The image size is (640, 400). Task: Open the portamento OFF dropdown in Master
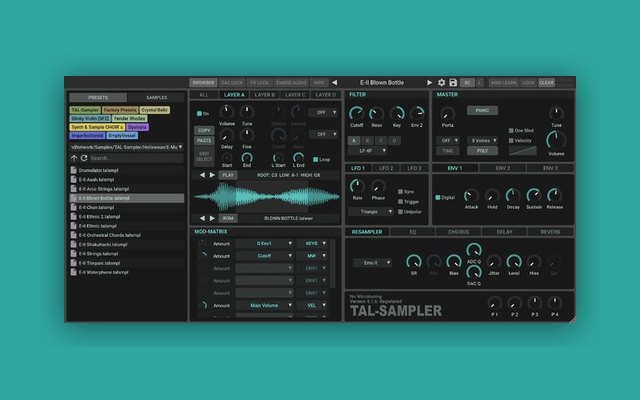click(448, 140)
